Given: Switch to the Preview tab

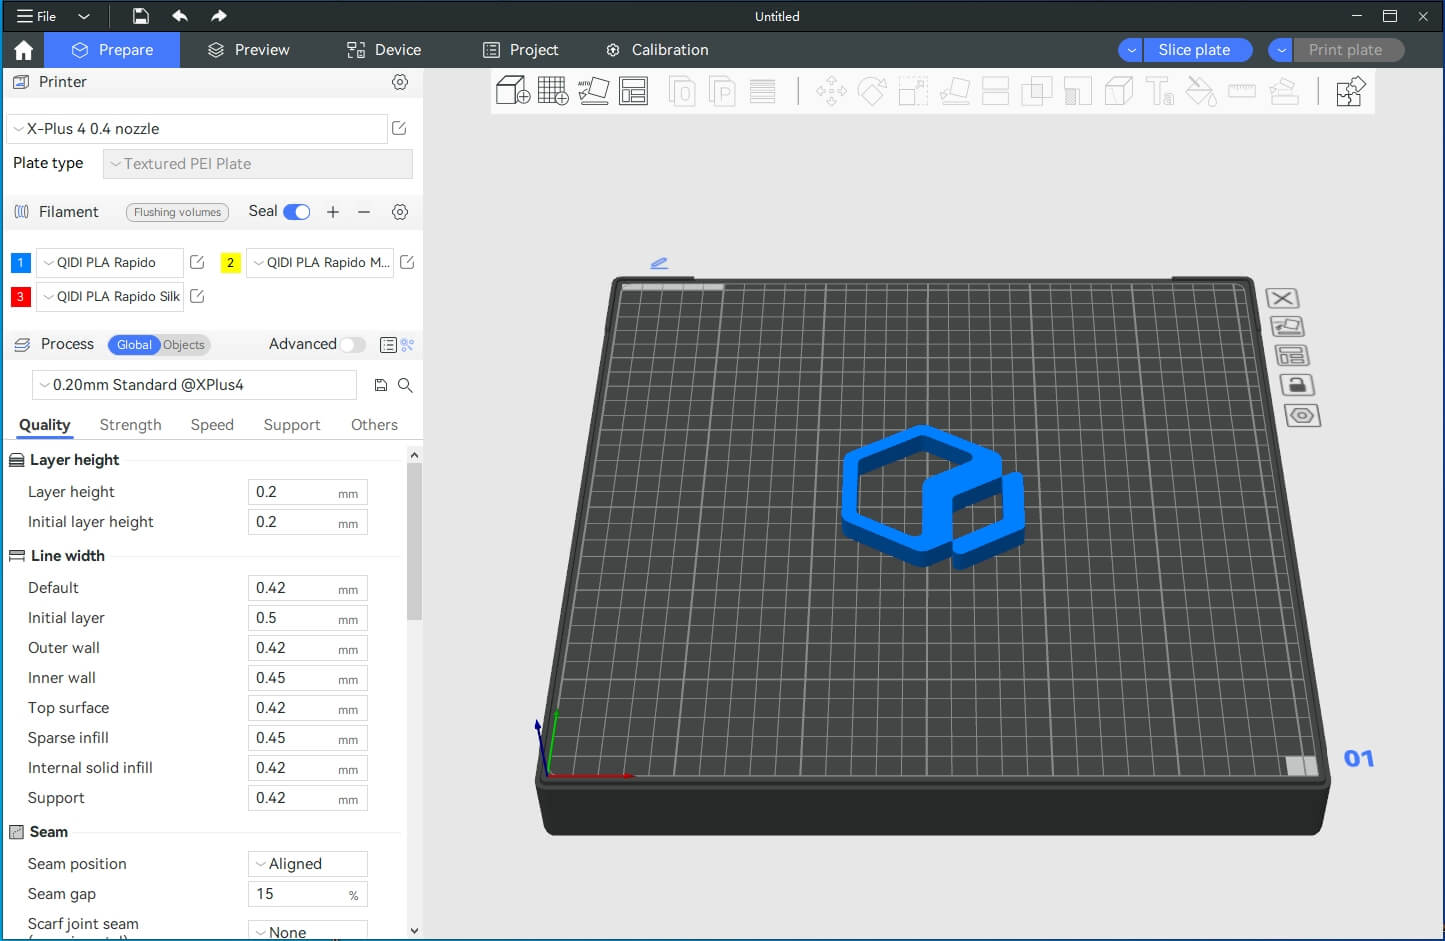Looking at the screenshot, I should point(246,49).
